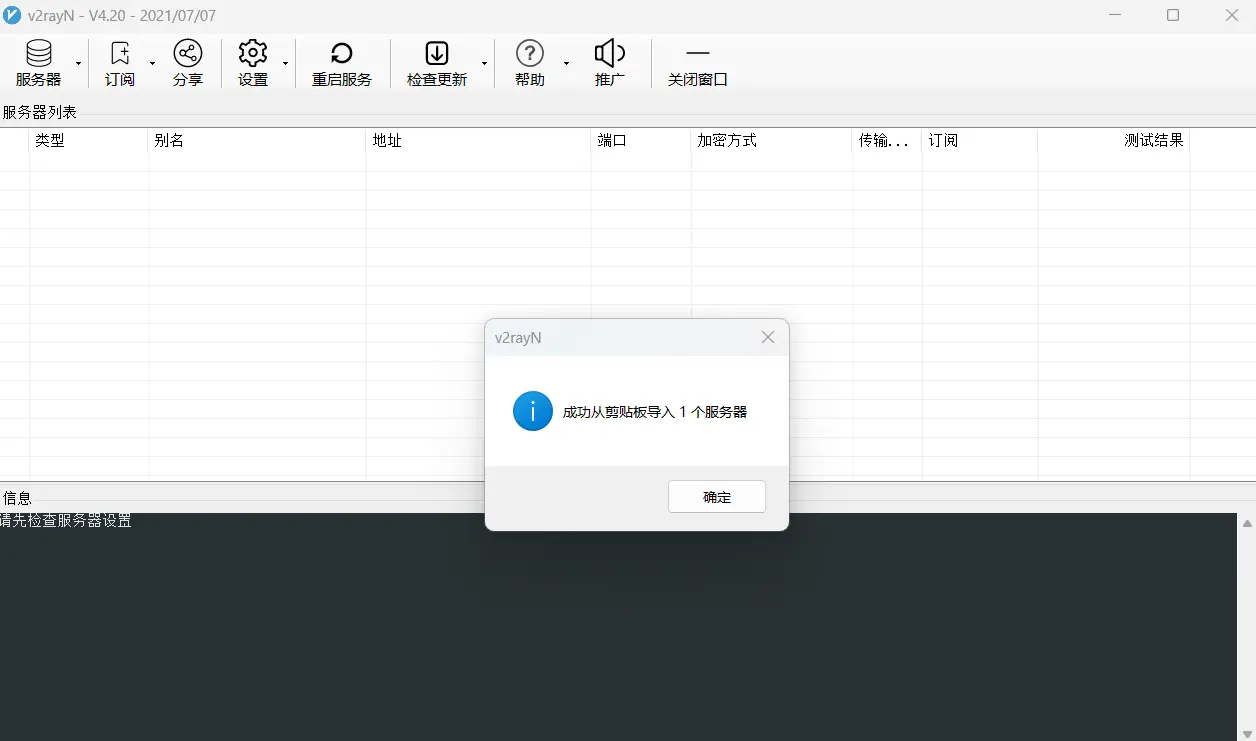The width and height of the screenshot is (1256, 741).
Task: Sort by the 传输... column header
Action: pos(887,141)
